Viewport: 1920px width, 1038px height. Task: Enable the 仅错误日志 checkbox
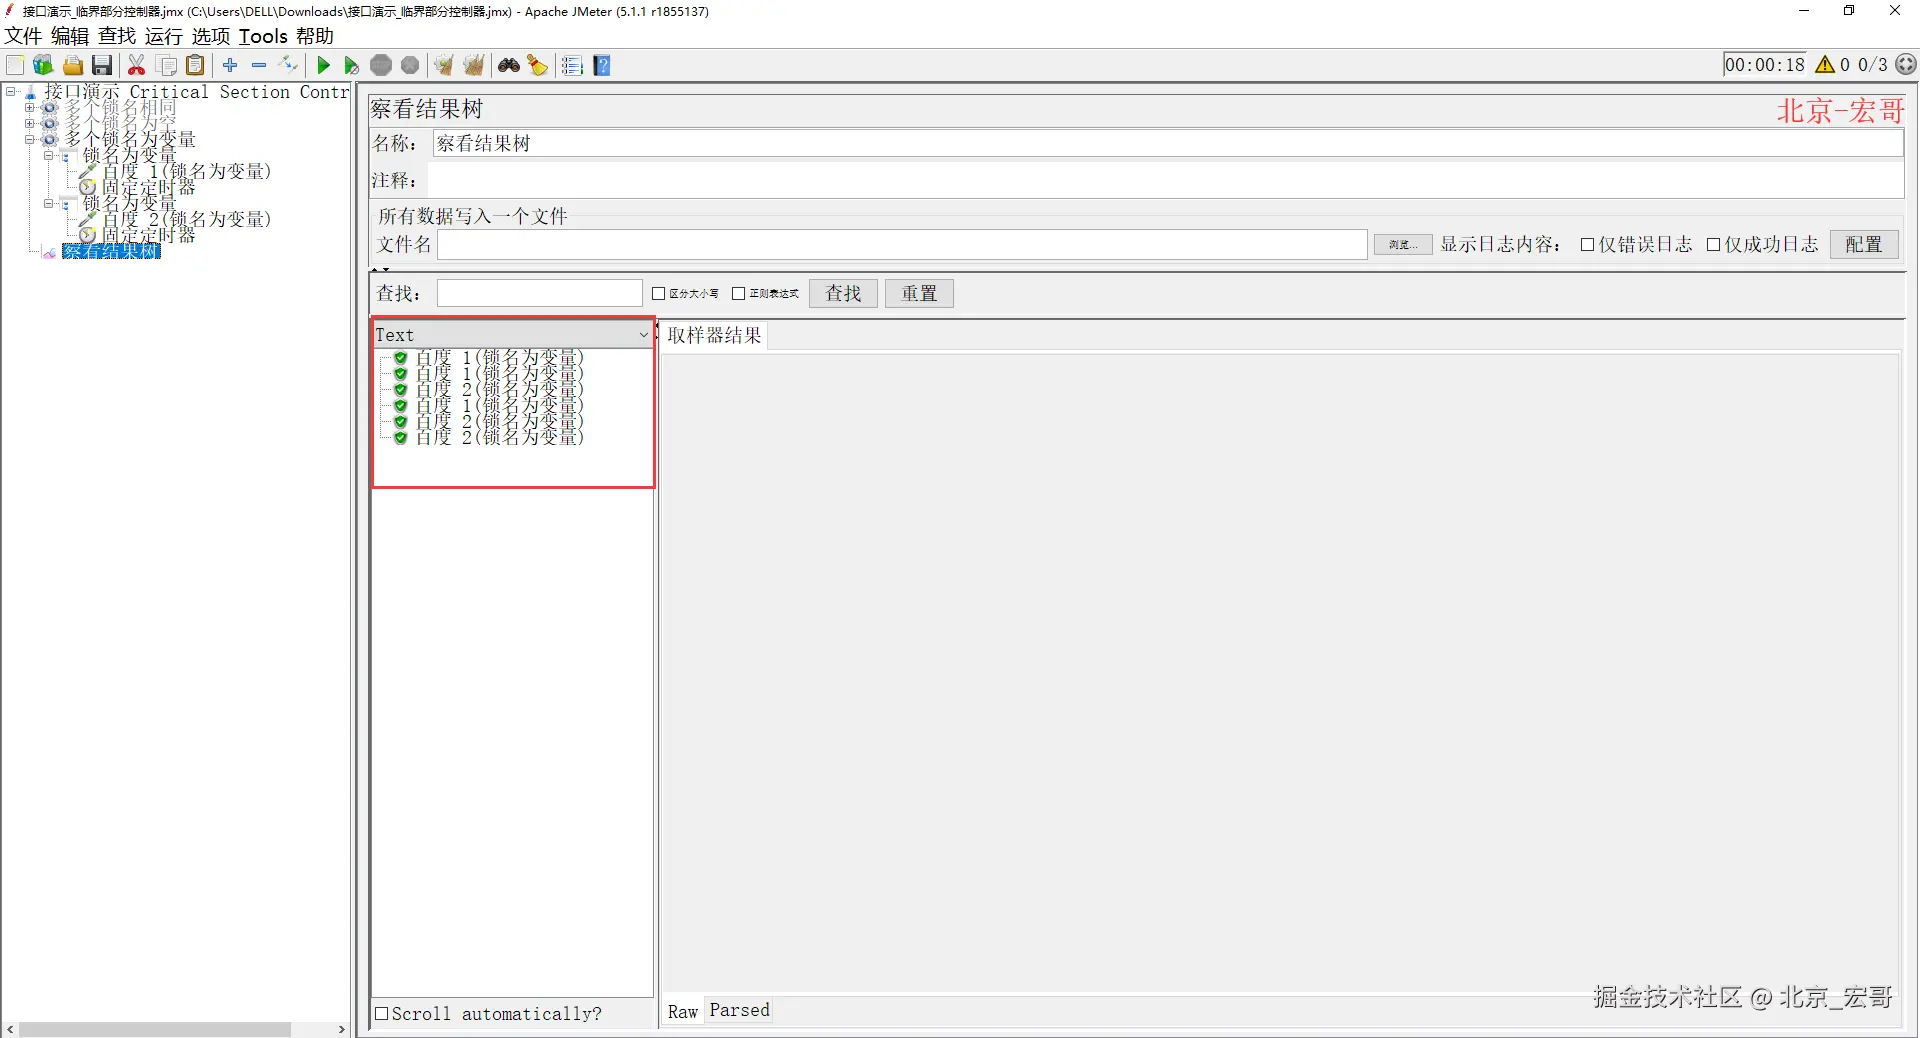(x=1587, y=245)
